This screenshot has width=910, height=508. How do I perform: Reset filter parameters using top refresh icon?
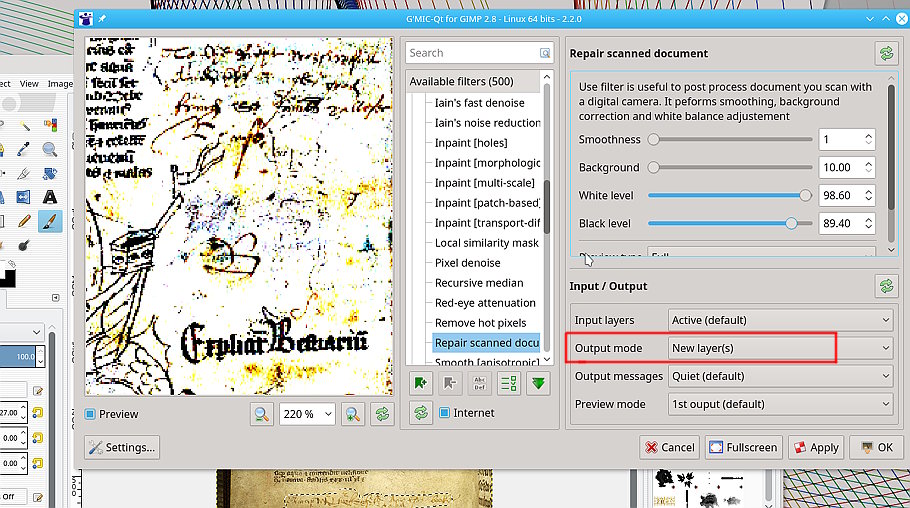click(x=886, y=53)
